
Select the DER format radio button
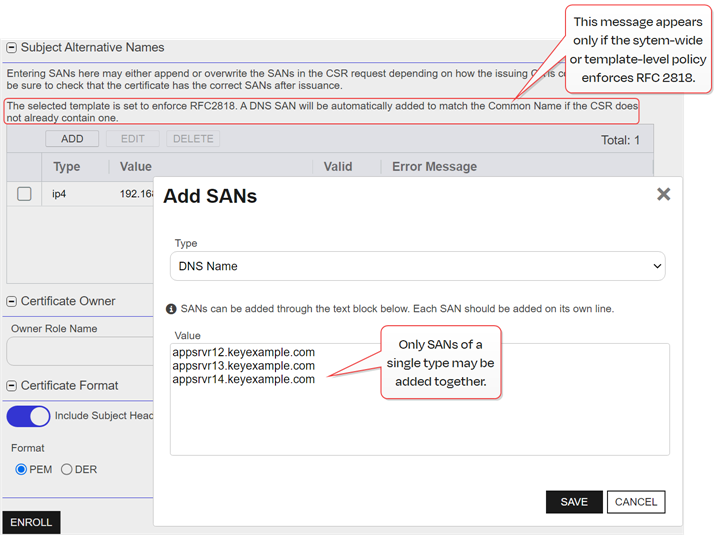pyautogui.click(x=67, y=469)
